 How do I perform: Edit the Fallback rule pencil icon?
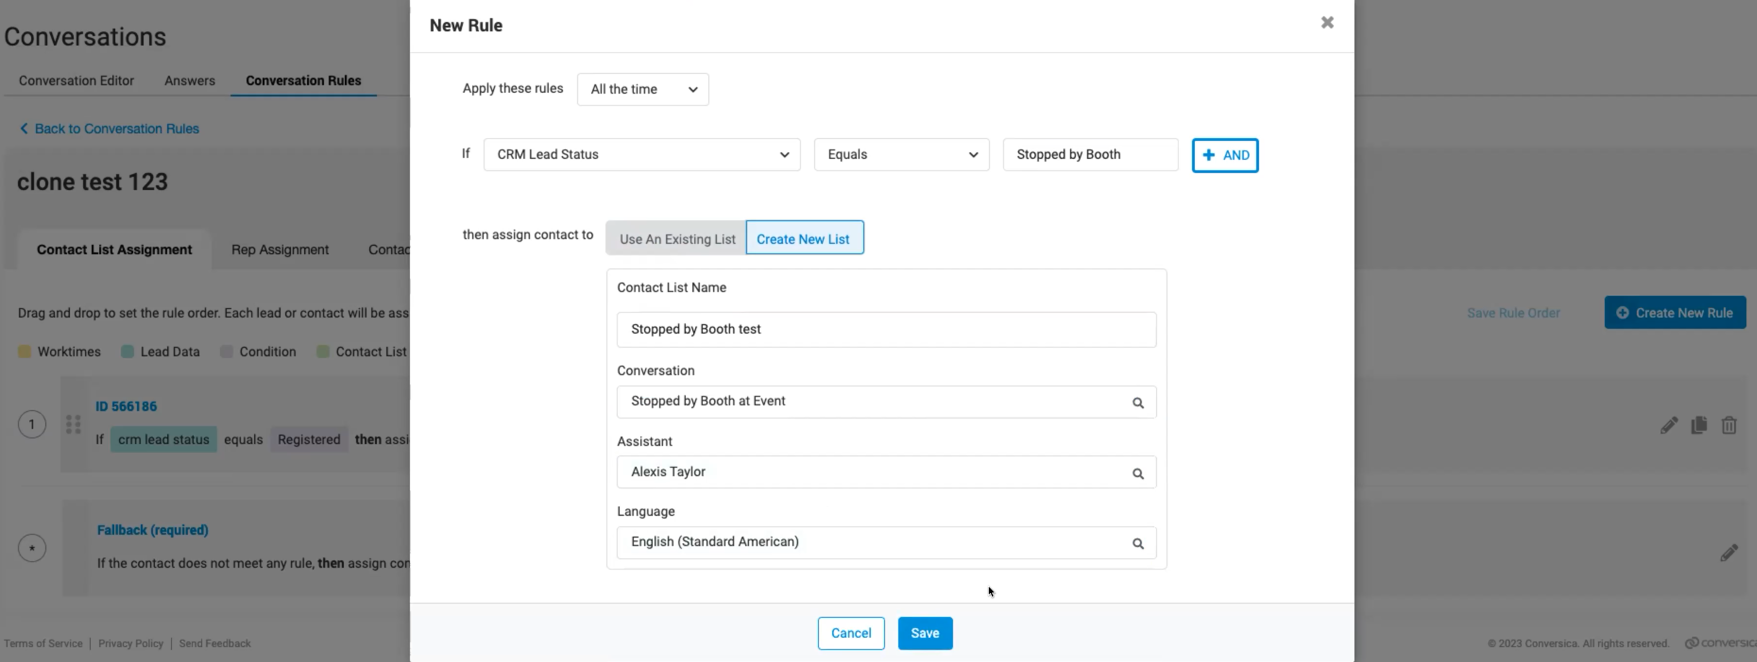tap(1728, 553)
